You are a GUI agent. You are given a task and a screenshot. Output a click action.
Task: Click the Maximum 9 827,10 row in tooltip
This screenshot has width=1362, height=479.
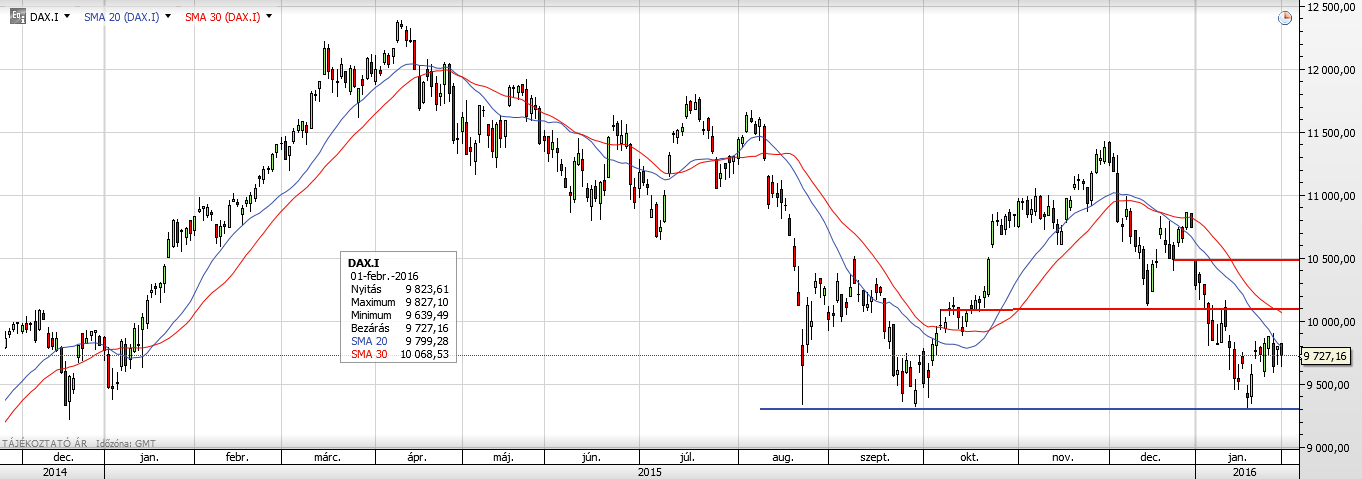(x=400, y=302)
